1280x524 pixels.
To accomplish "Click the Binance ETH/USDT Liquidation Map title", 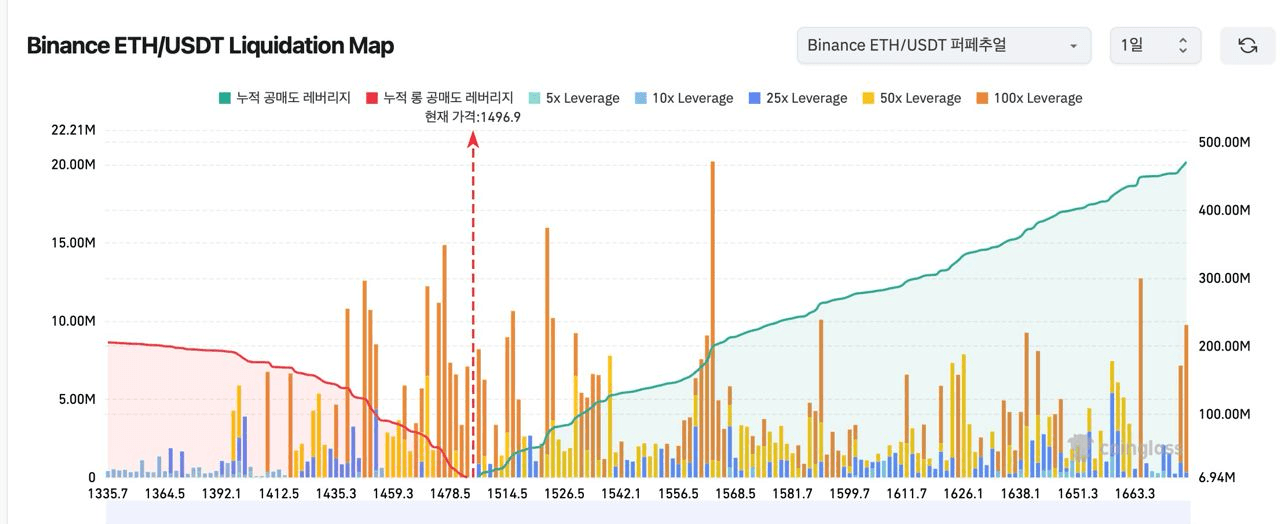I will 210,46.
